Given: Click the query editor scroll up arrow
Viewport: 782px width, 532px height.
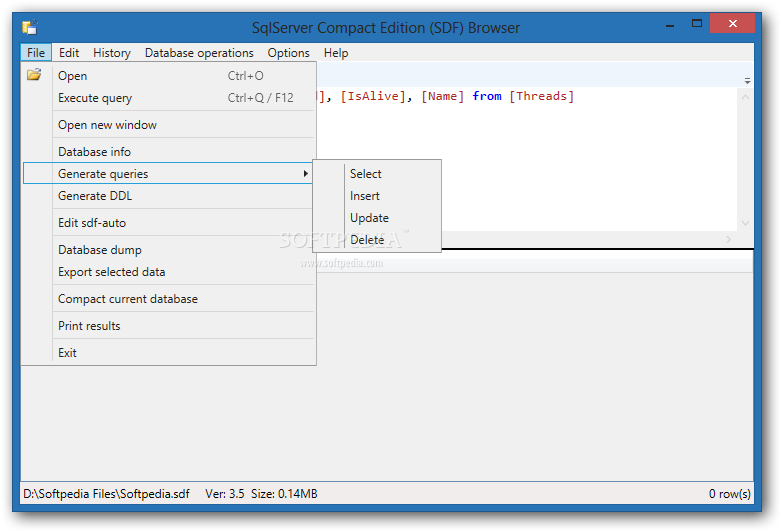Looking at the screenshot, I should pyautogui.click(x=746, y=97).
